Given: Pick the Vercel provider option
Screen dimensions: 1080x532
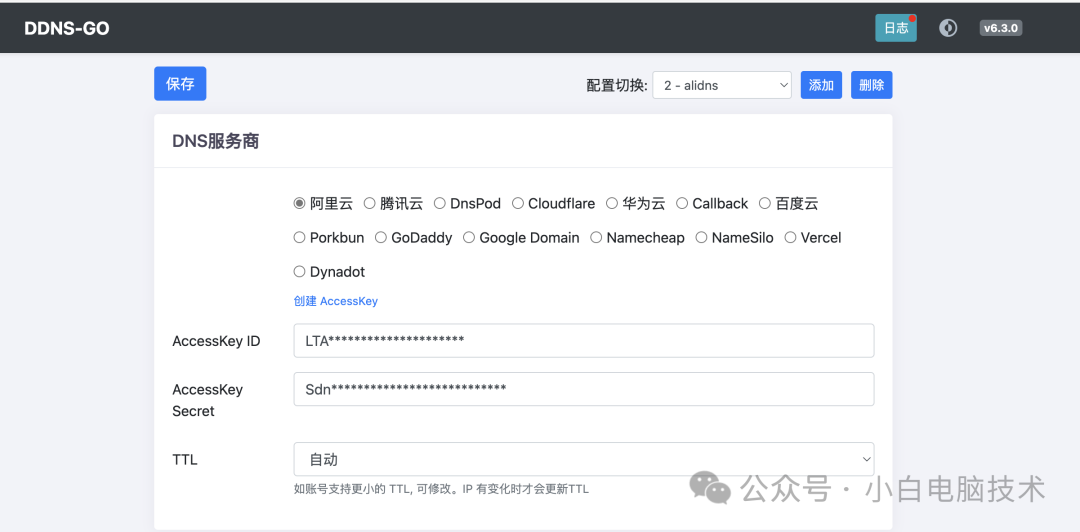Looking at the screenshot, I should pyautogui.click(x=790, y=238).
